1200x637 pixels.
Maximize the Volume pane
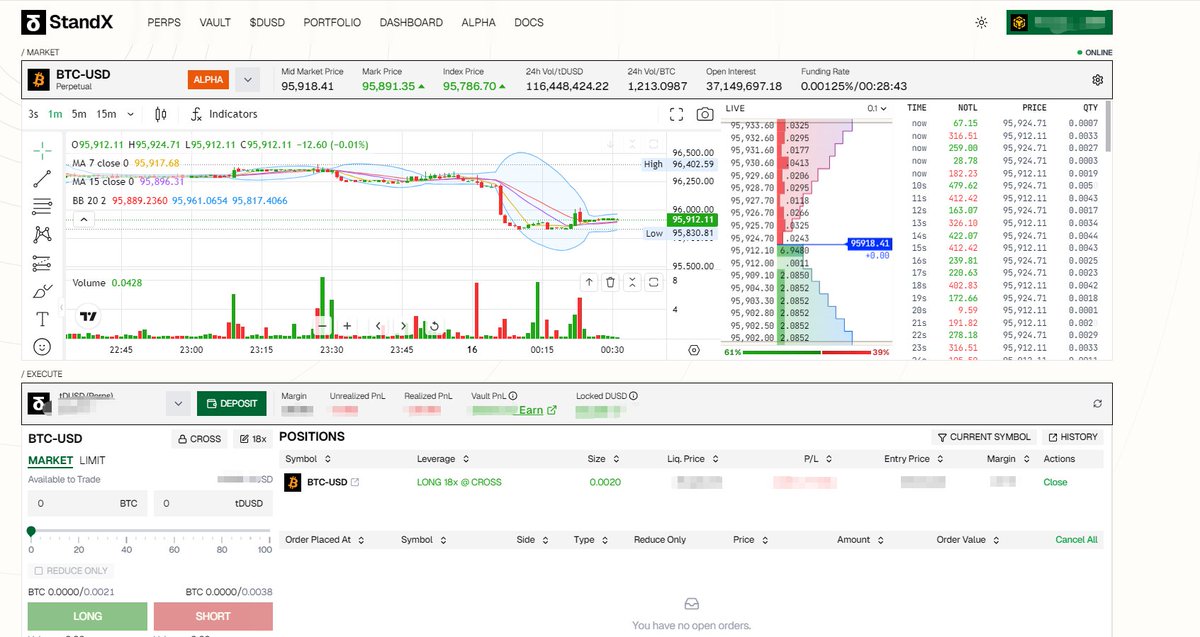(x=653, y=283)
